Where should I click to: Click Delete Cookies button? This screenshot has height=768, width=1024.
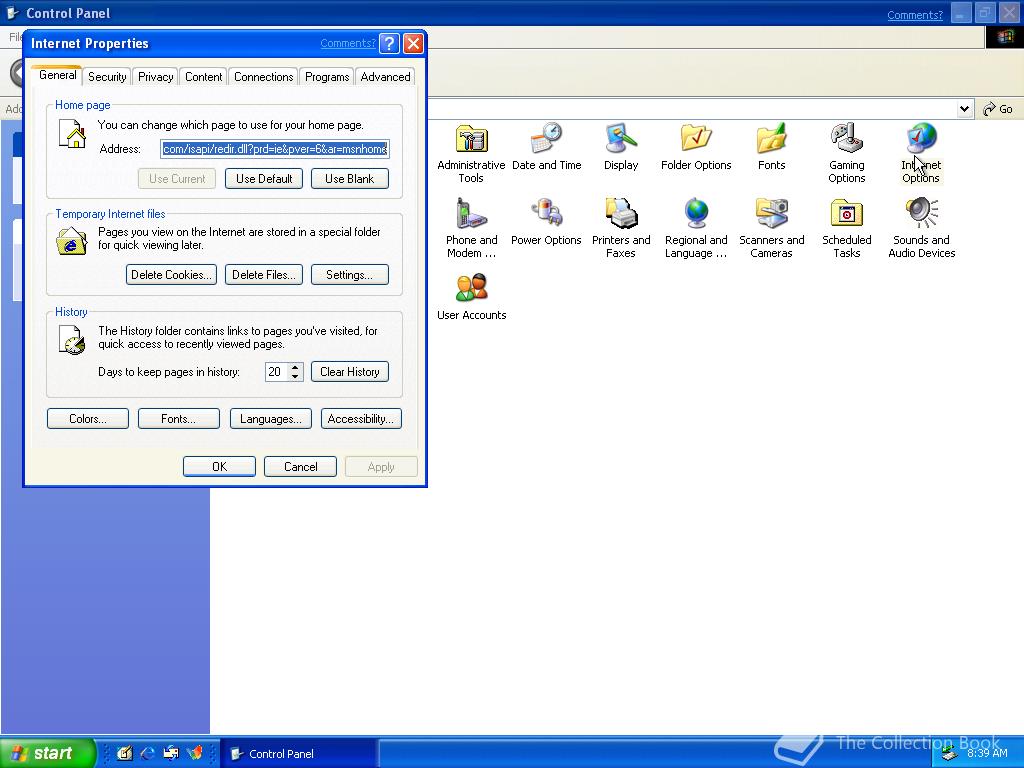(171, 275)
